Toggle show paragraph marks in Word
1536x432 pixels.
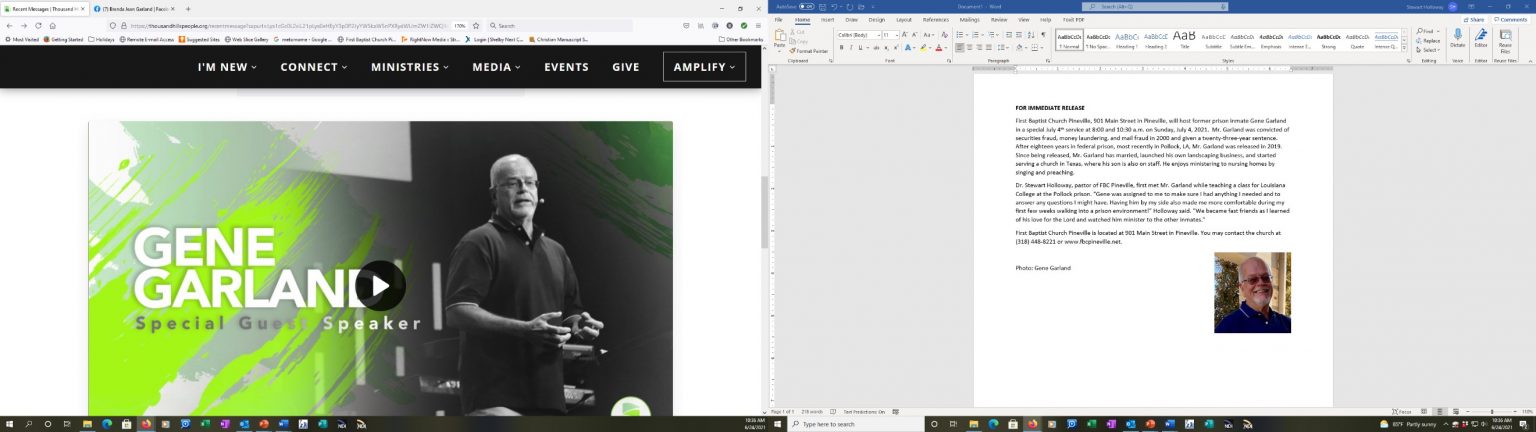[x=1043, y=35]
